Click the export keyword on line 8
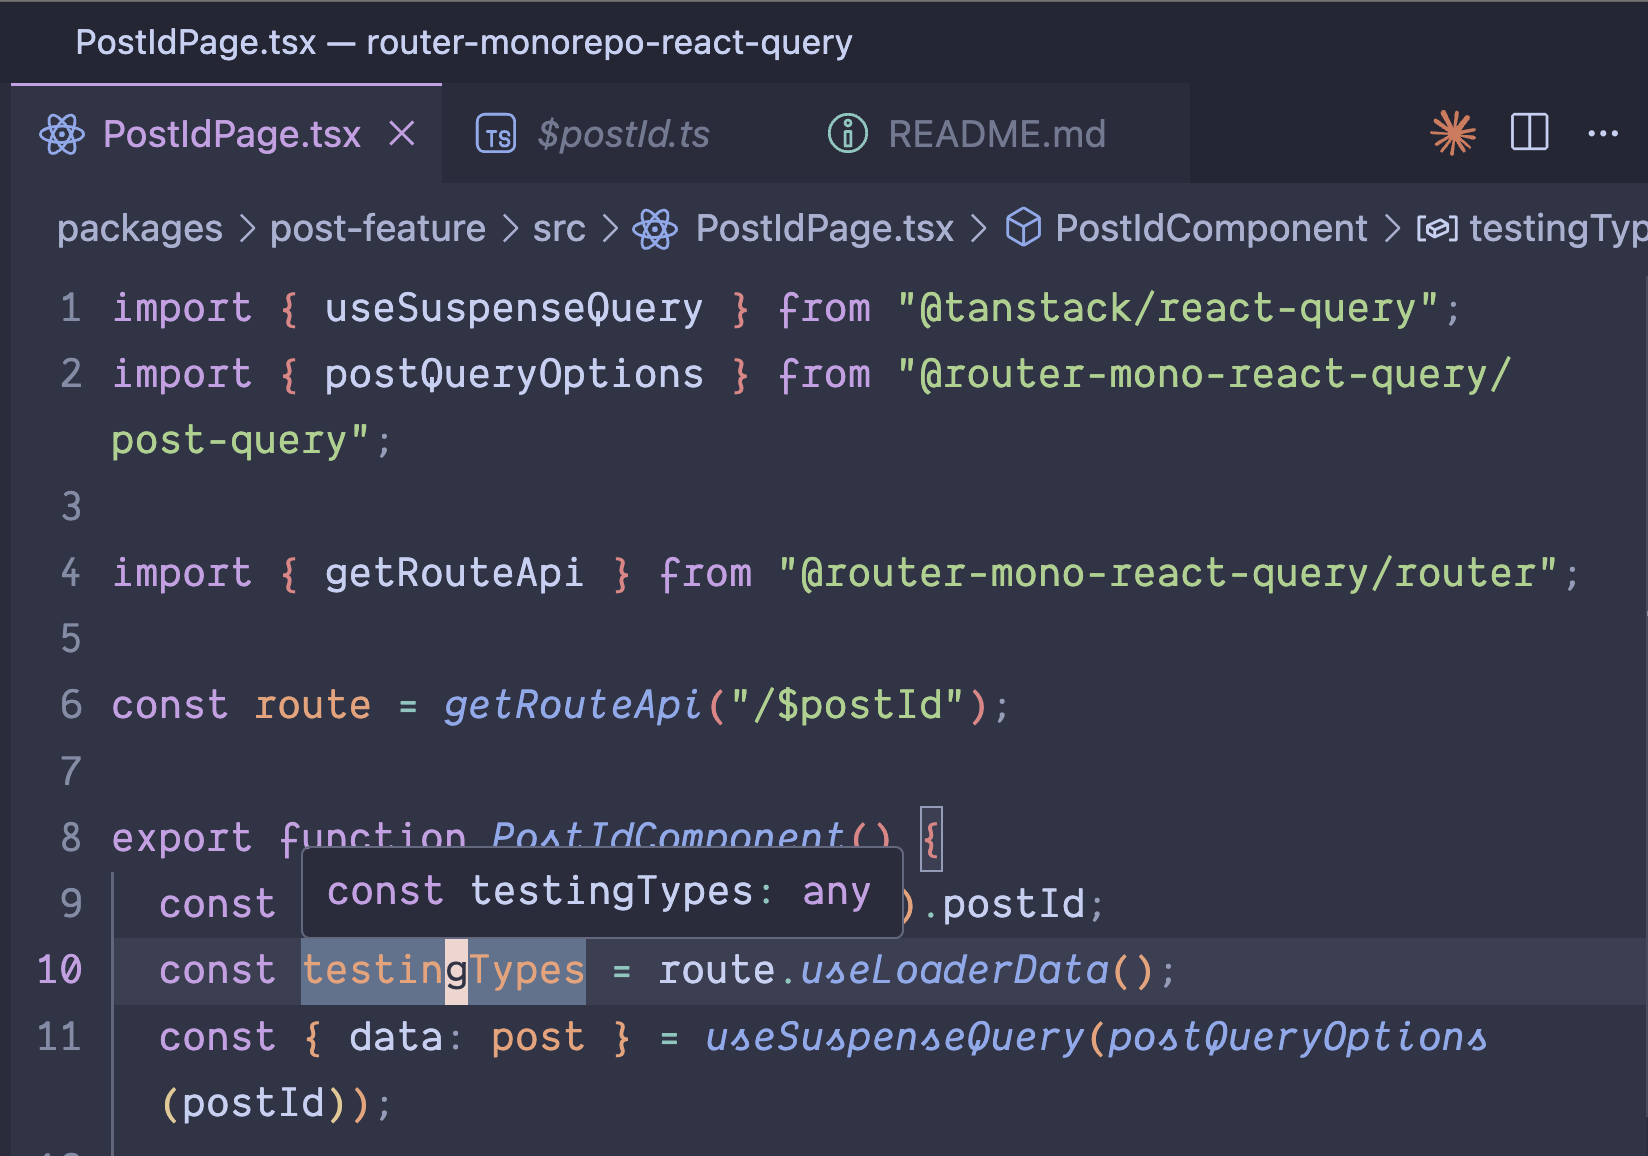Viewport: 1648px width, 1156px height. [181, 838]
